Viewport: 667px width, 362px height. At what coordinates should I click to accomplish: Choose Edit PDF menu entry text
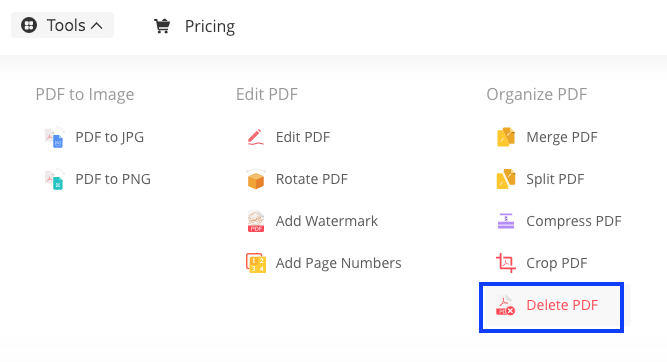(303, 137)
